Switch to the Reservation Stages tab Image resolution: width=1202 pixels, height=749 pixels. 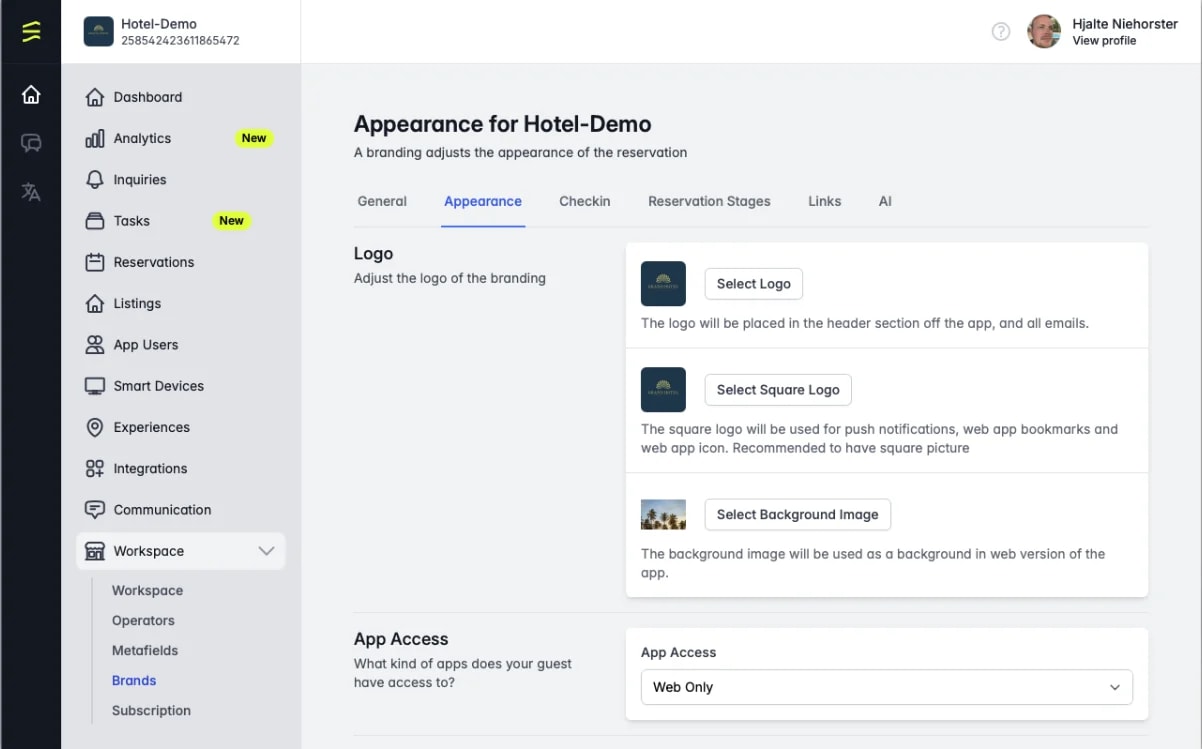point(709,201)
